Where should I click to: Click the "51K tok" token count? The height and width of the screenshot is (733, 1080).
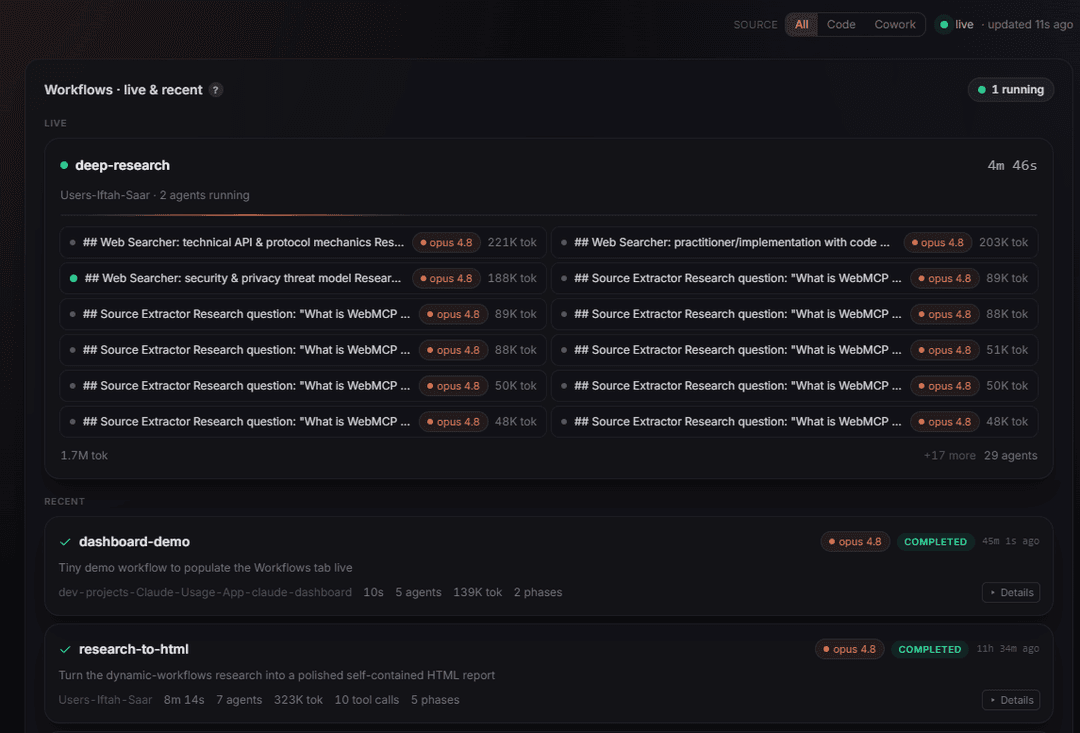1006,350
